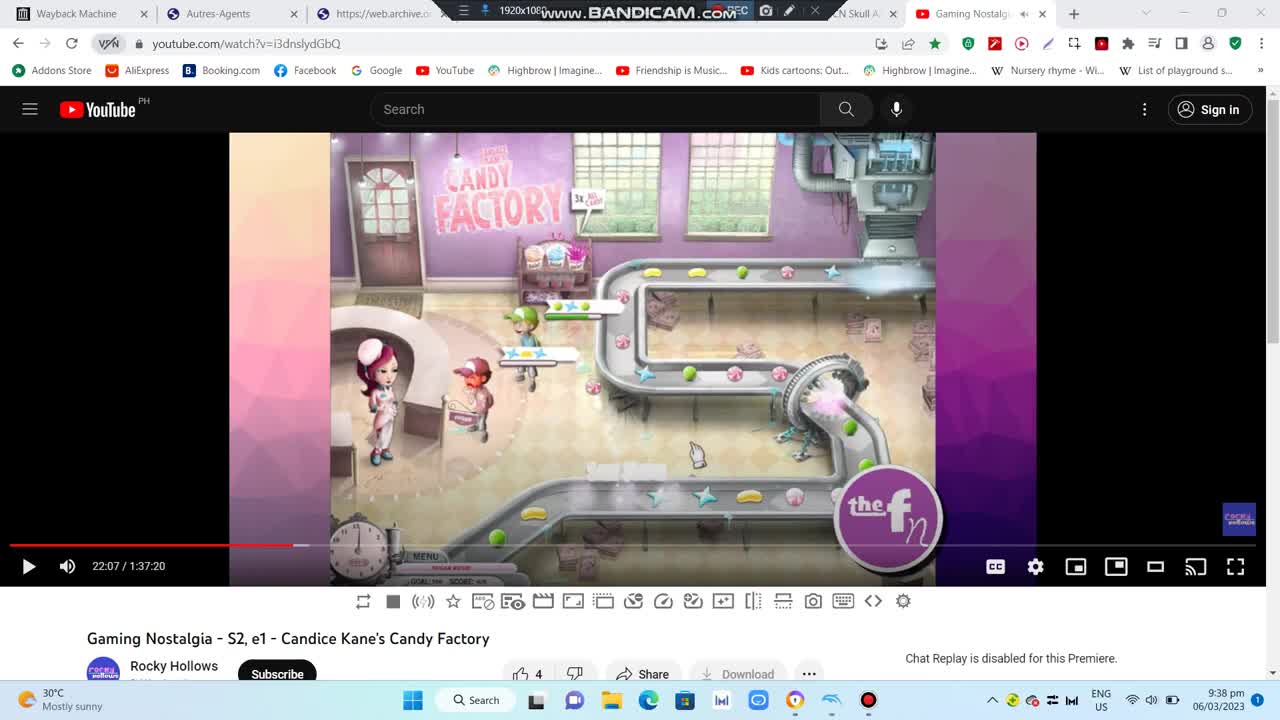The image size is (1280, 720).
Task: Click the code brackets icon below player
Action: coord(873,601)
